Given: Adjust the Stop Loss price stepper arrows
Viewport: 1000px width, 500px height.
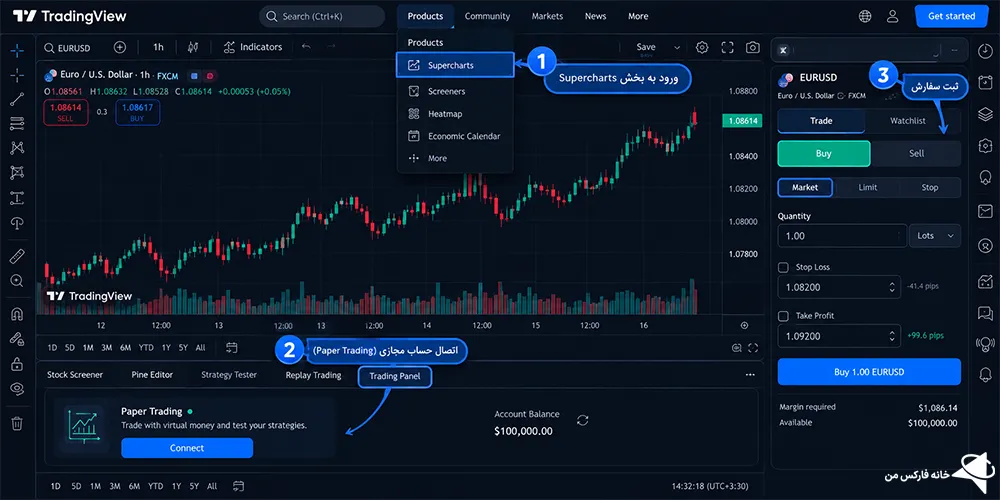Looking at the screenshot, I should click(x=892, y=287).
